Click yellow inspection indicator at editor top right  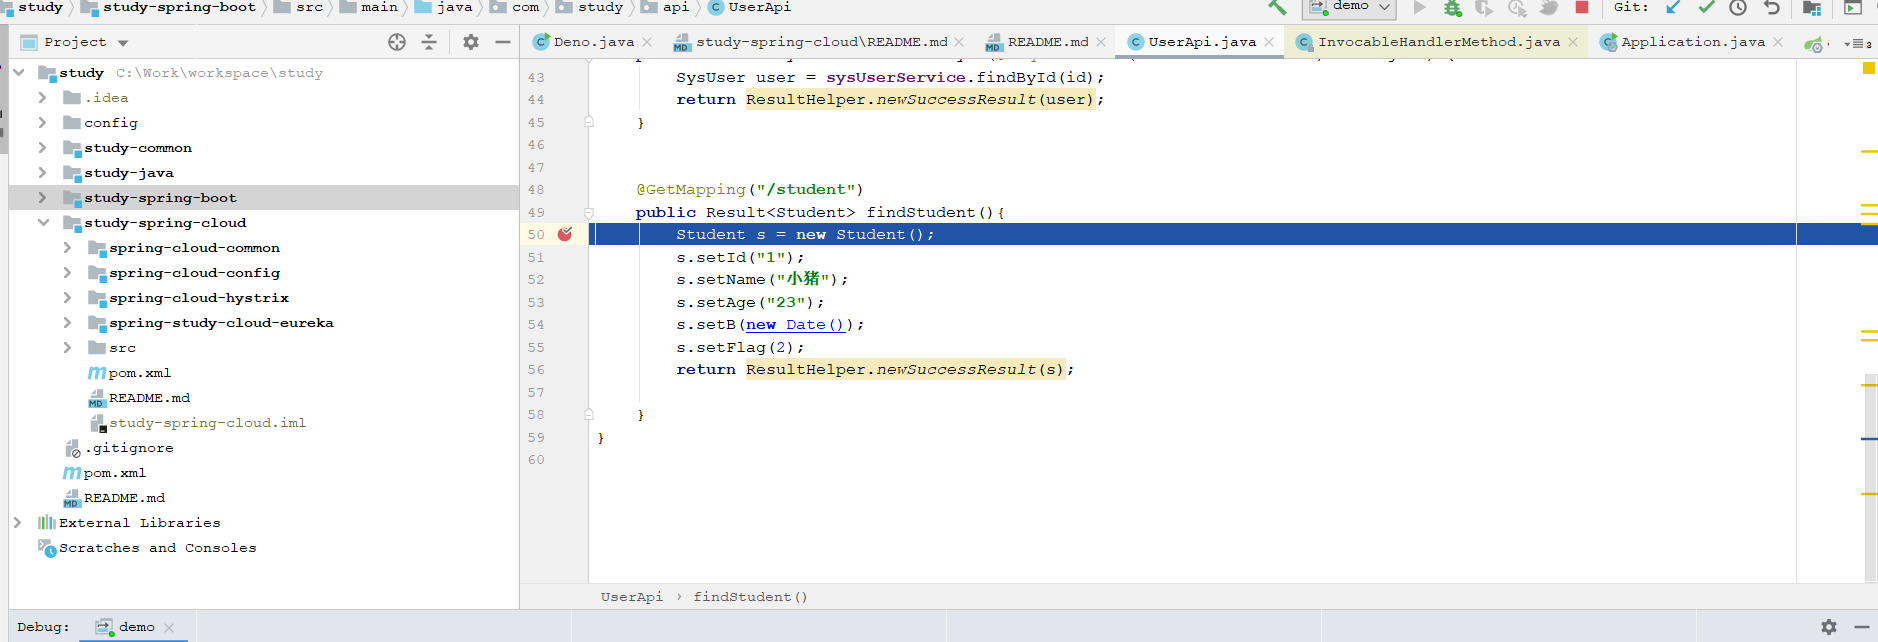(1869, 68)
